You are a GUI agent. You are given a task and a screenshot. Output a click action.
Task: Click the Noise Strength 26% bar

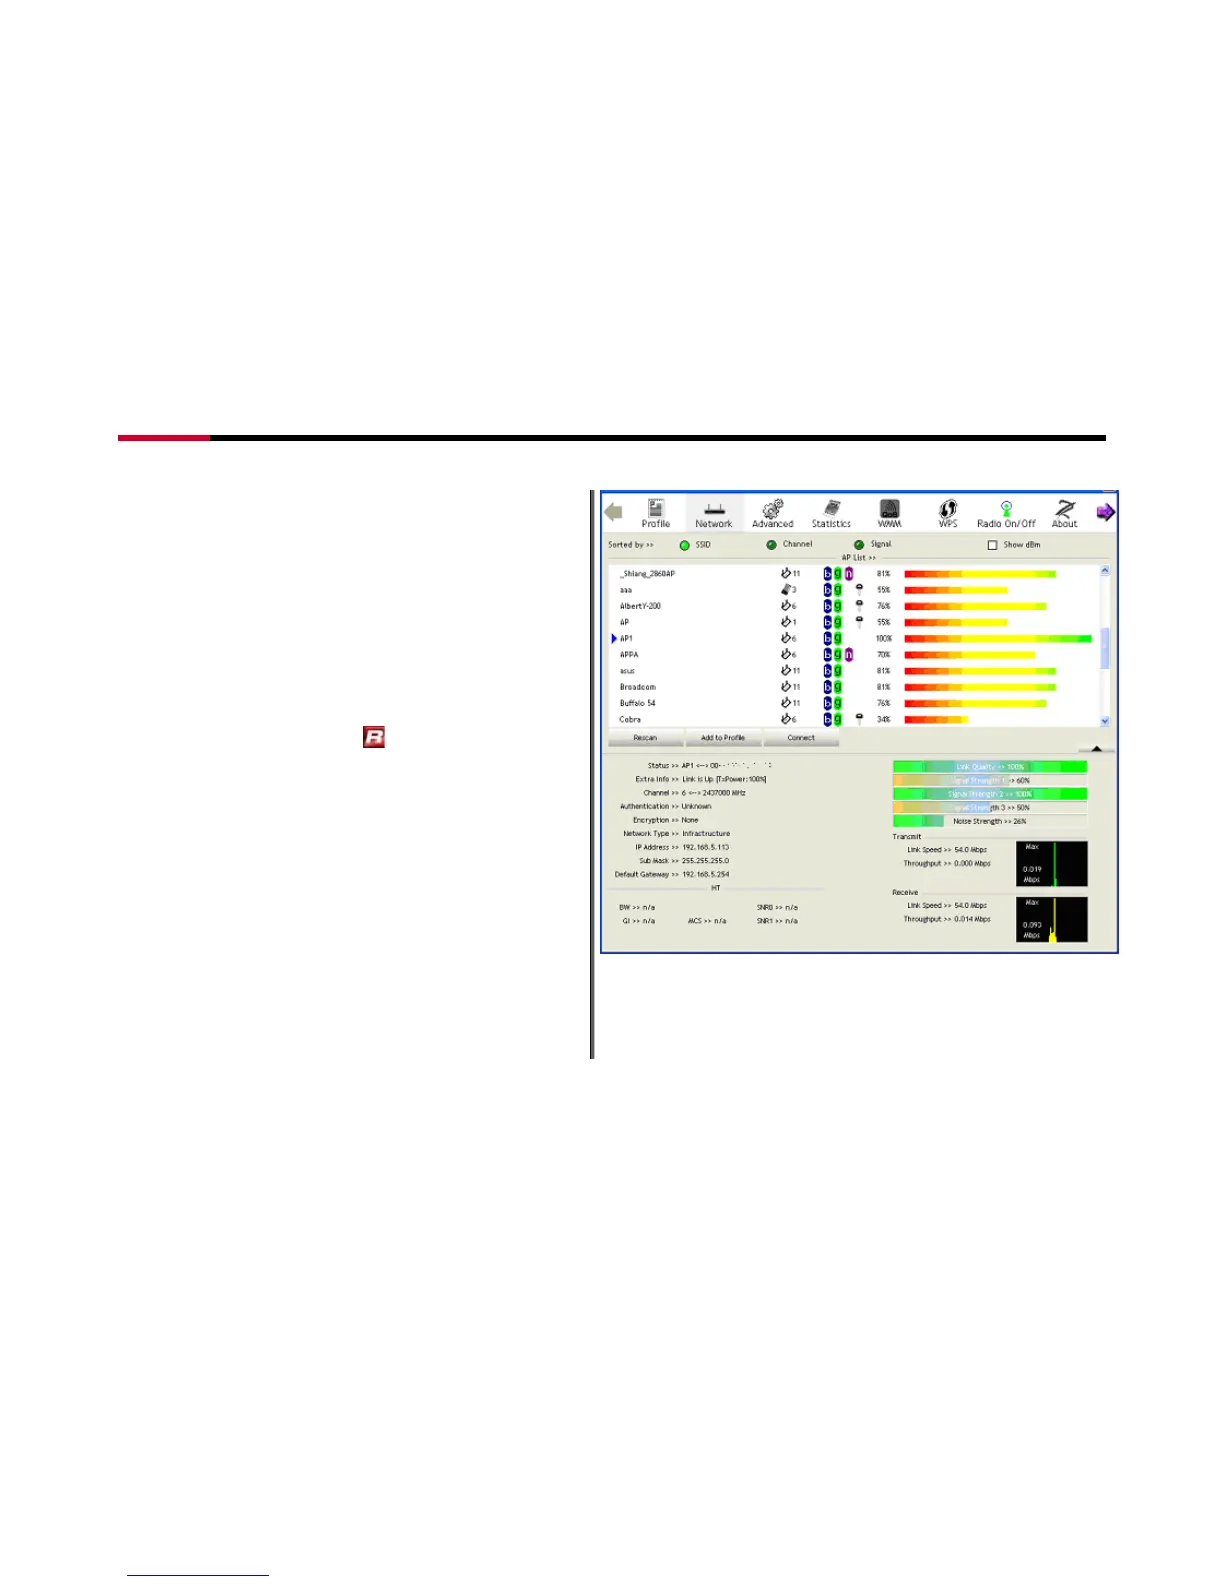tap(990, 821)
